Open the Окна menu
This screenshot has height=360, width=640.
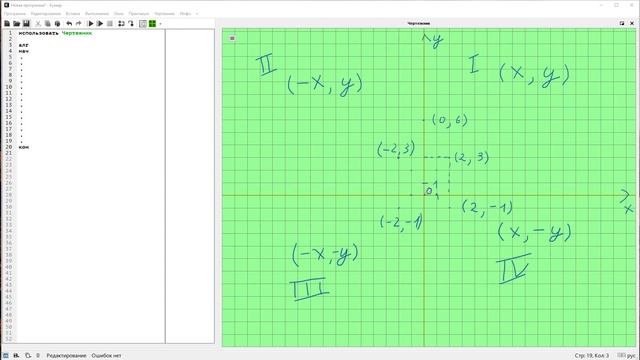(x=119, y=13)
